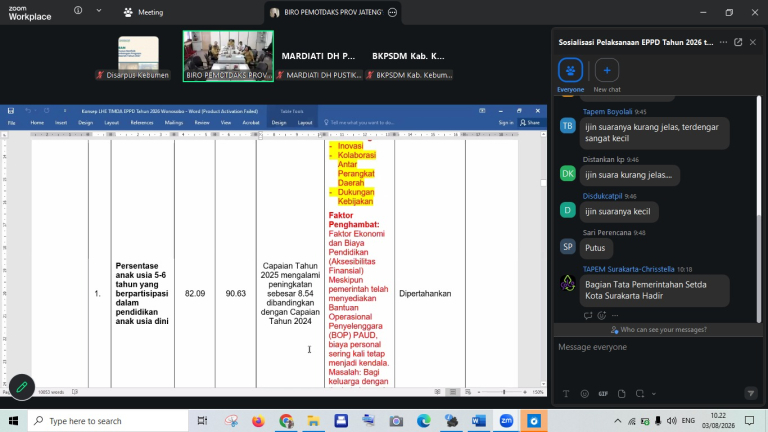Show hidden system tray icons
Viewport: 768px width, 432px height.
[x=617, y=421]
